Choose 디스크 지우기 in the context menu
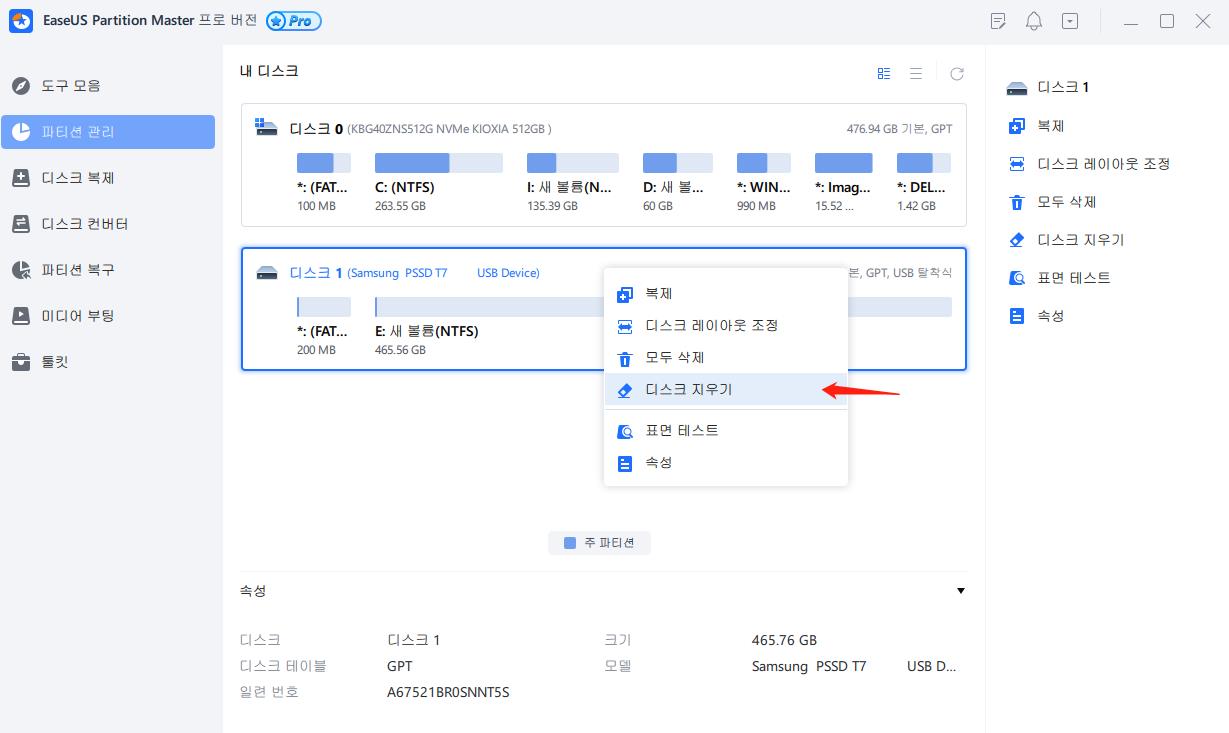Viewport: 1229px width, 733px height. click(726, 390)
